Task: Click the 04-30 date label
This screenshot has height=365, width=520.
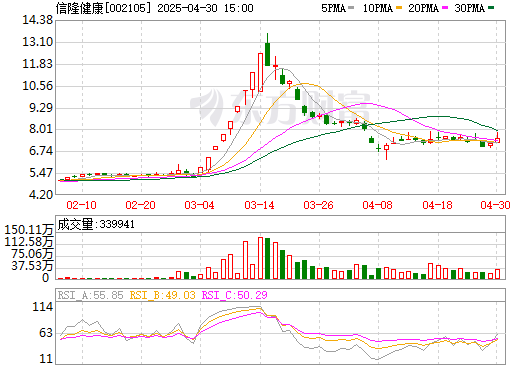Action: [496, 205]
